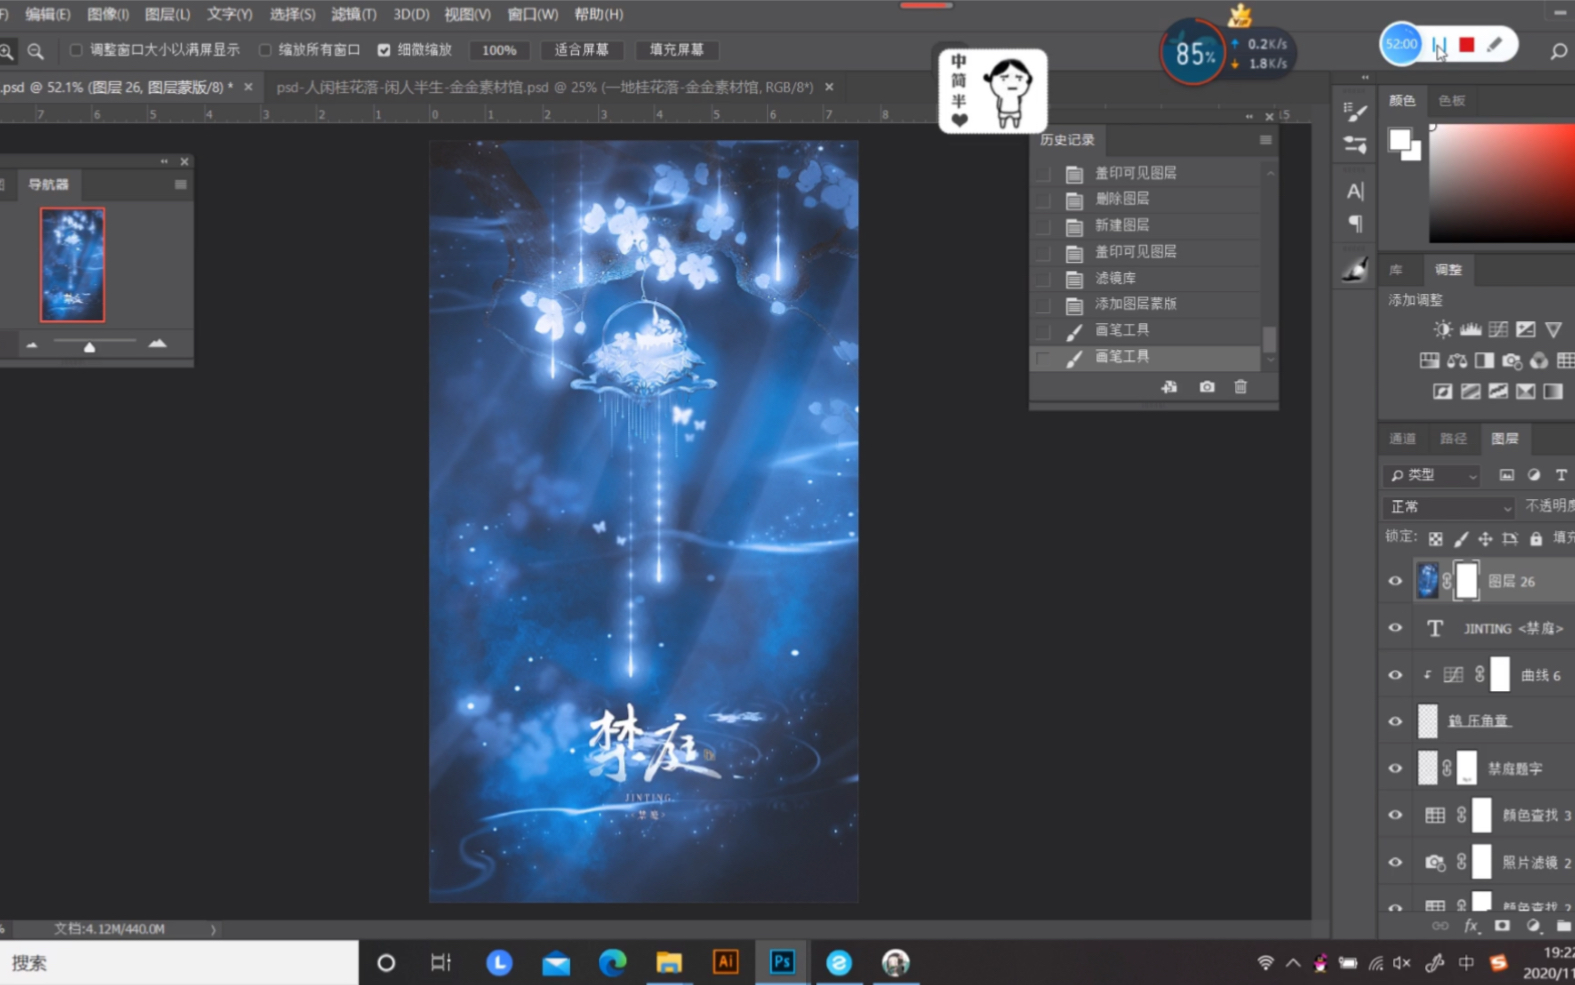The height and width of the screenshot is (985, 1575).
Task: Hide the 照片滤镜 2 layer
Action: pyautogui.click(x=1395, y=862)
